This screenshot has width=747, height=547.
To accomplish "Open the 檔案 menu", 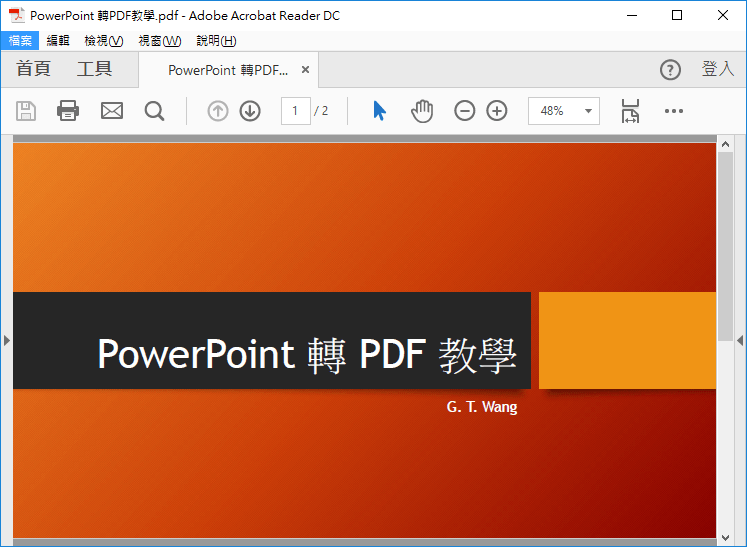I will click(20, 41).
